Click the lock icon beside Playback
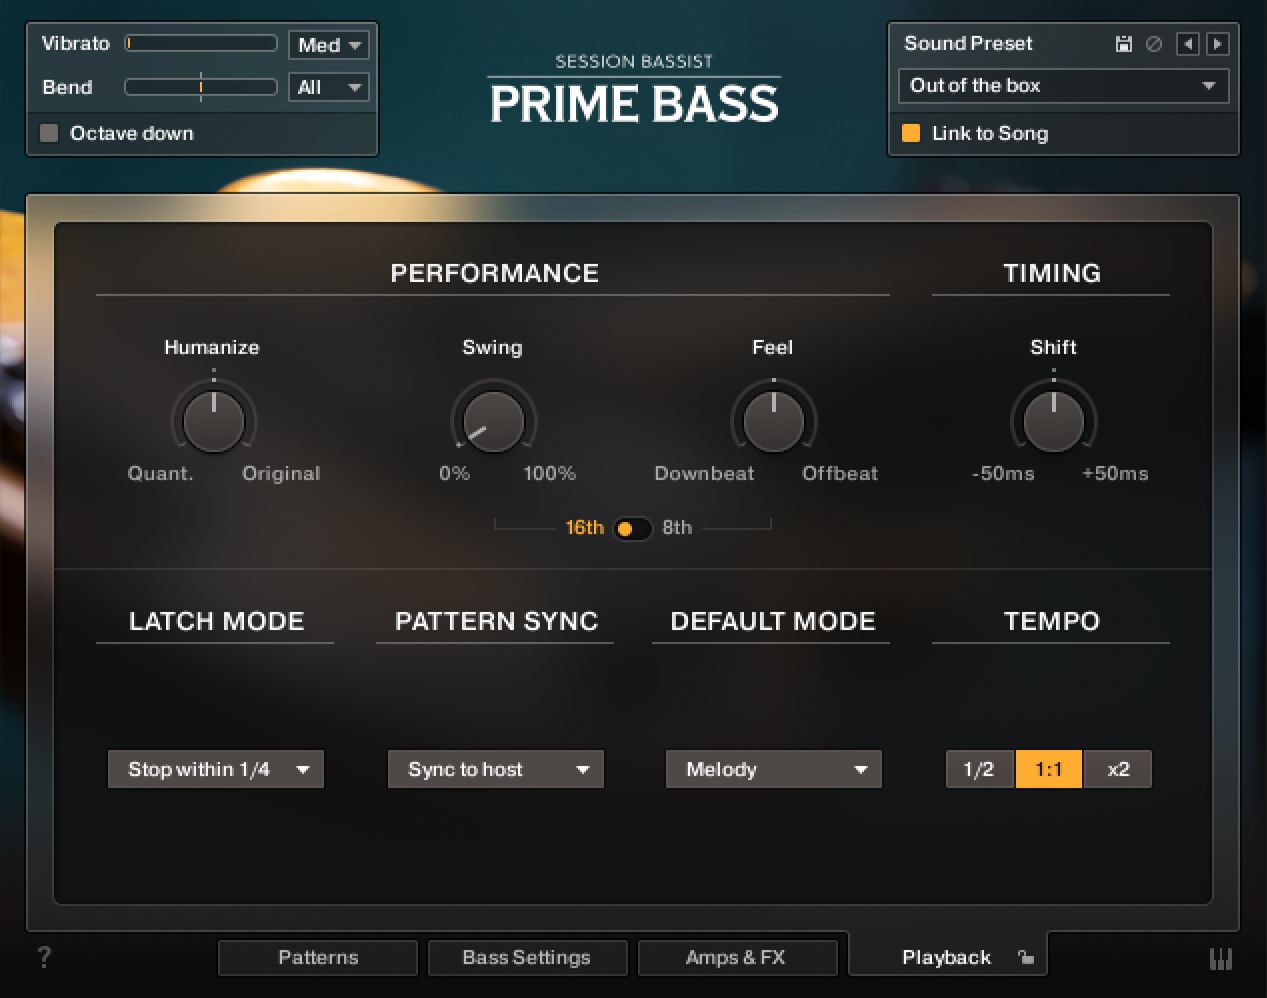Viewport: 1267px width, 998px height. 1027,957
